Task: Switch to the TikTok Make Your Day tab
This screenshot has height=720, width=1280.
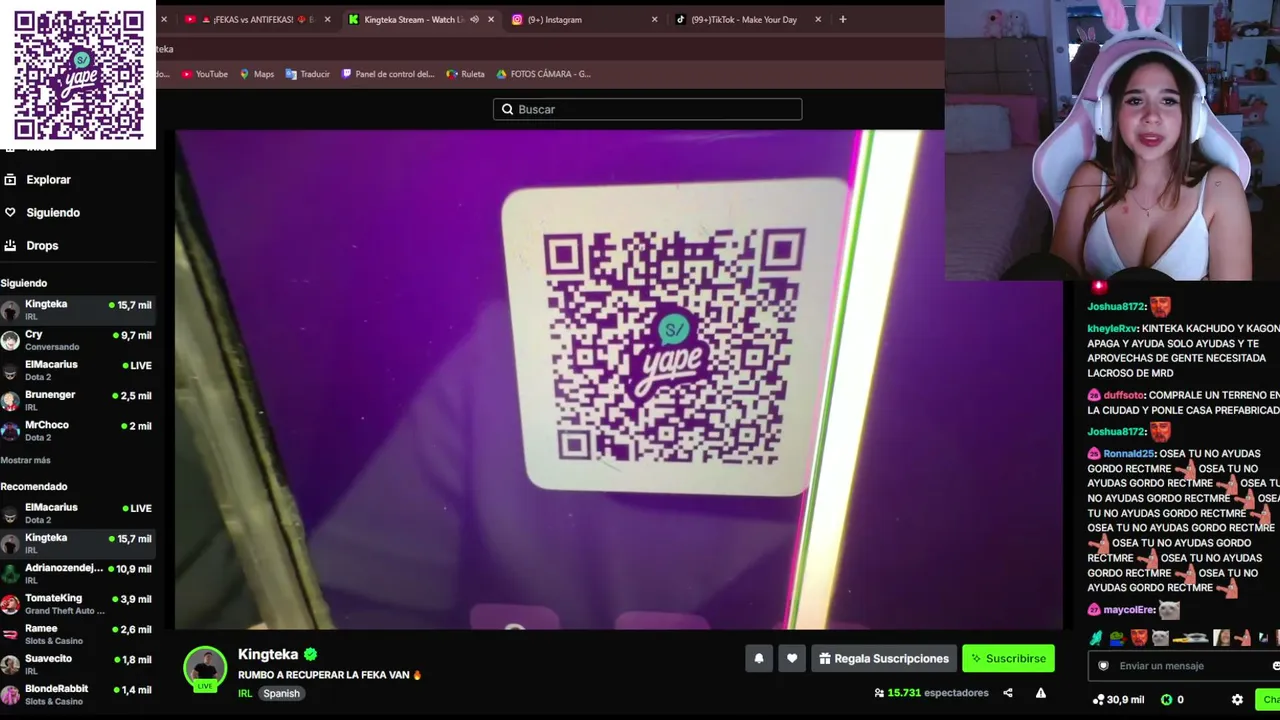Action: click(747, 19)
